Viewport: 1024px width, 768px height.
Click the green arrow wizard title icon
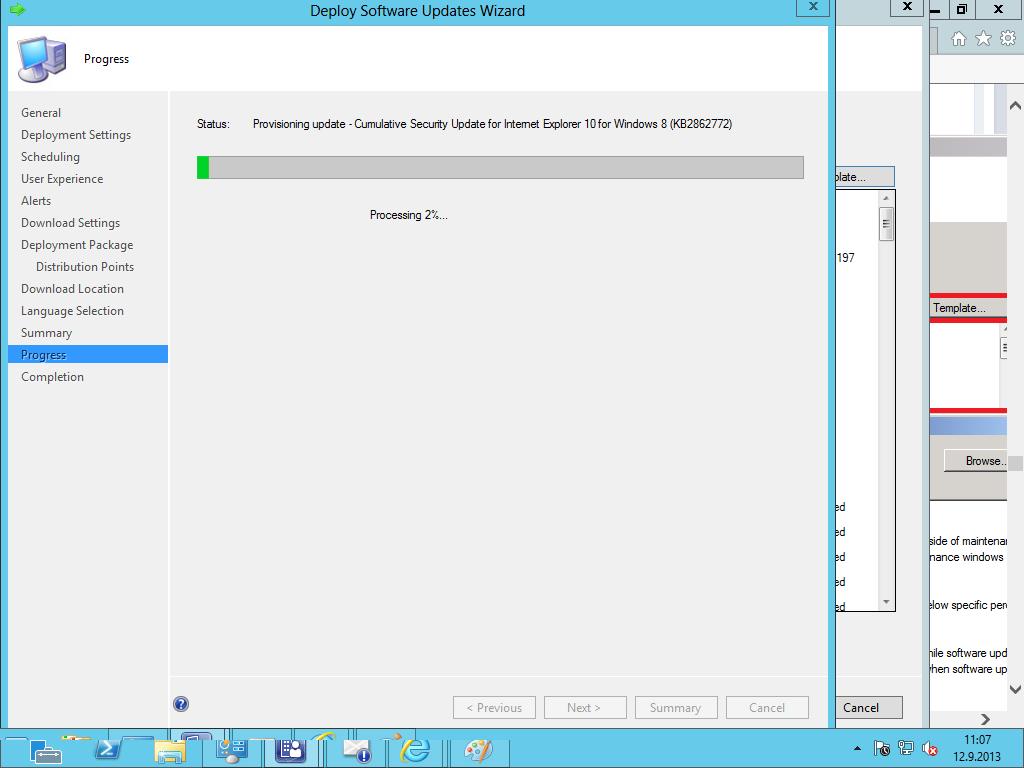[18, 10]
